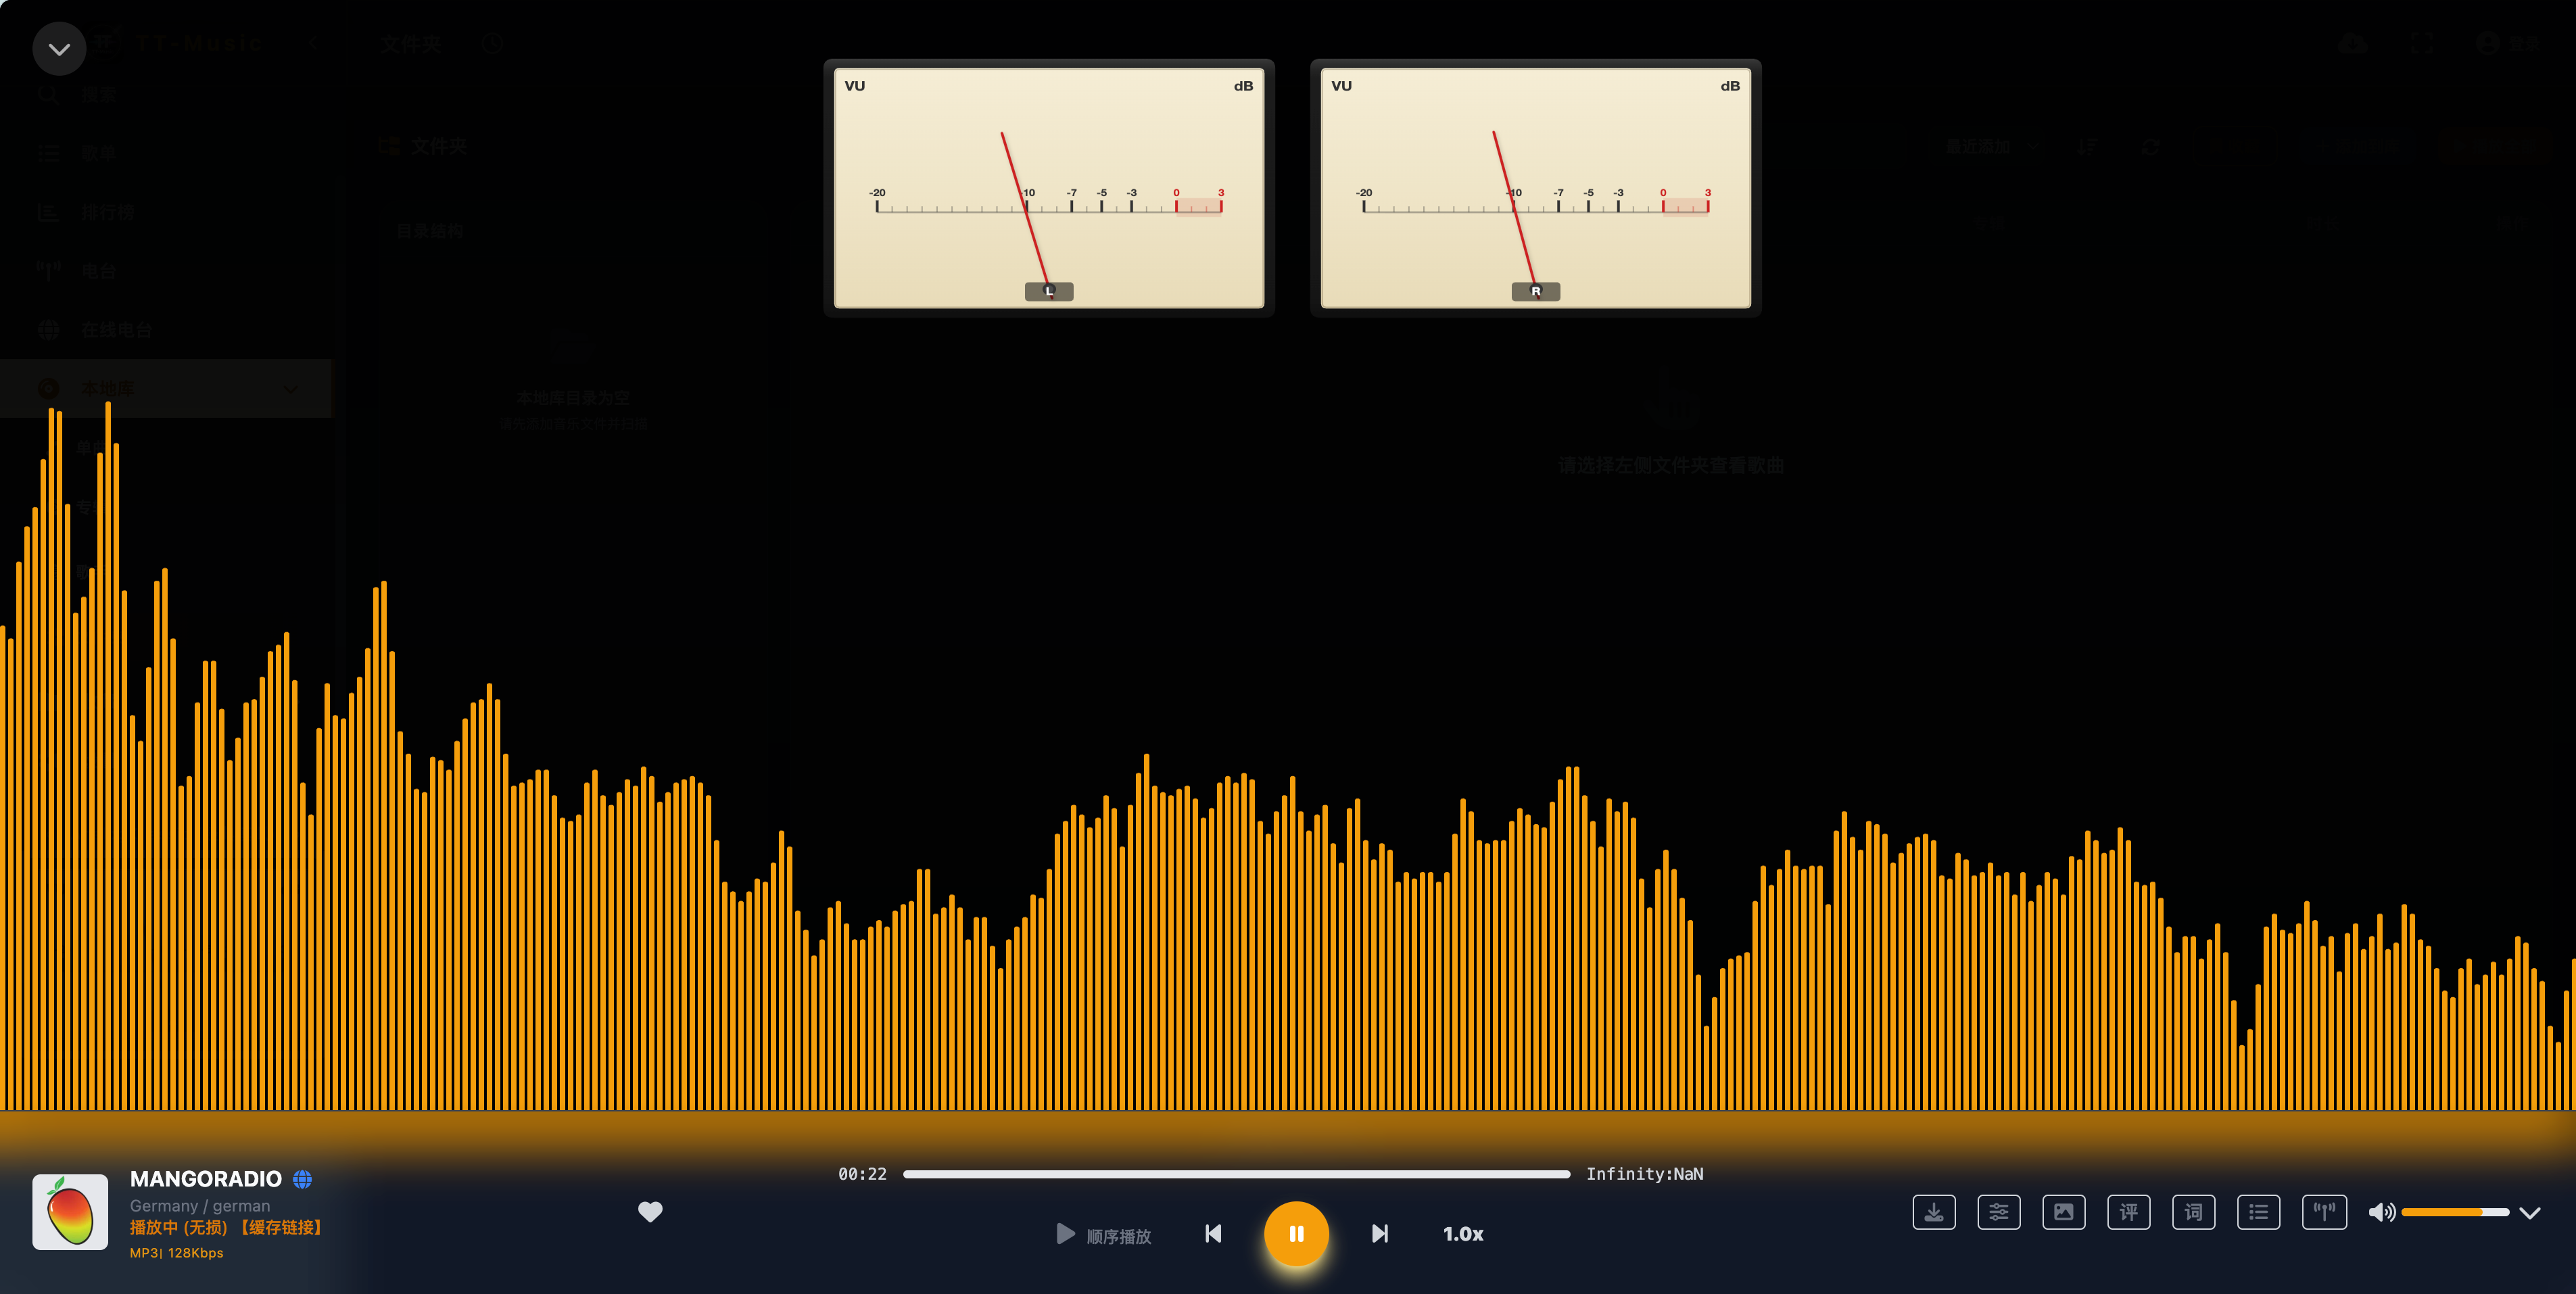Click the 00:22 elapsed time
The width and height of the screenshot is (2576, 1294).
coord(863,1174)
